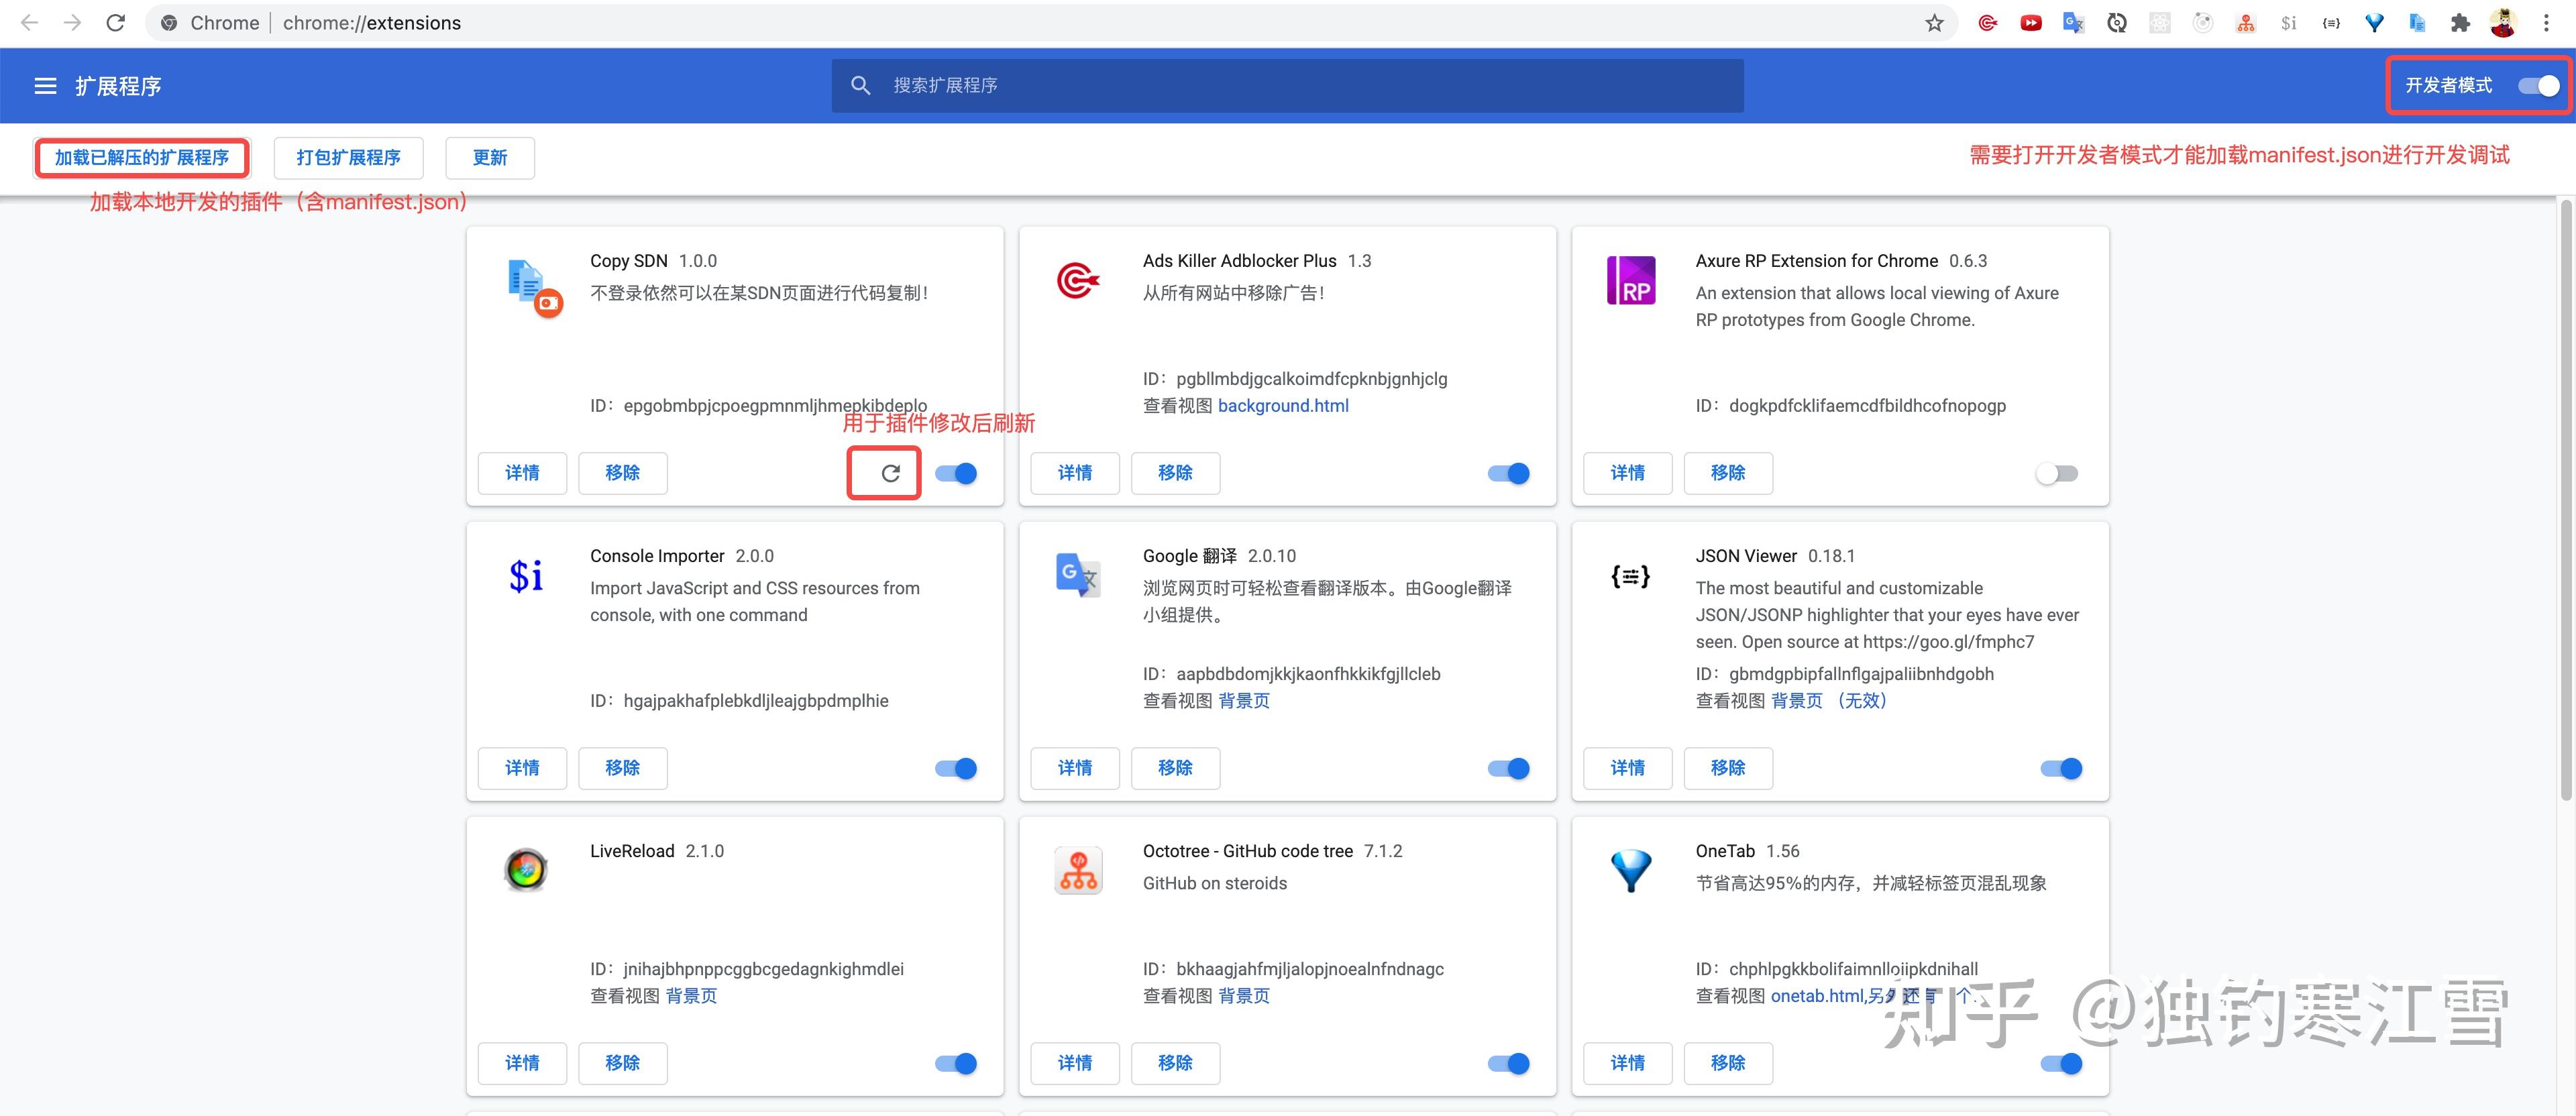Click 移除 on the Copy SDN card

tap(622, 473)
